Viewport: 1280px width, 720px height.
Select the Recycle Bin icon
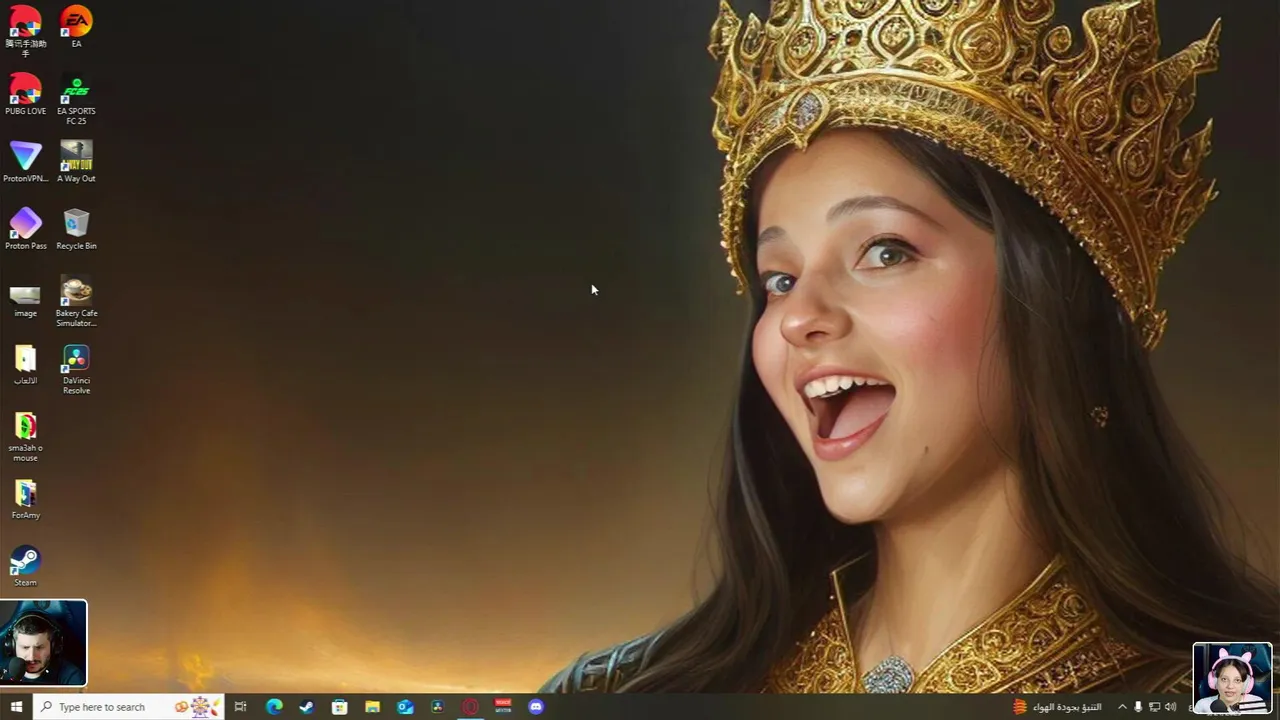pyautogui.click(x=76, y=229)
